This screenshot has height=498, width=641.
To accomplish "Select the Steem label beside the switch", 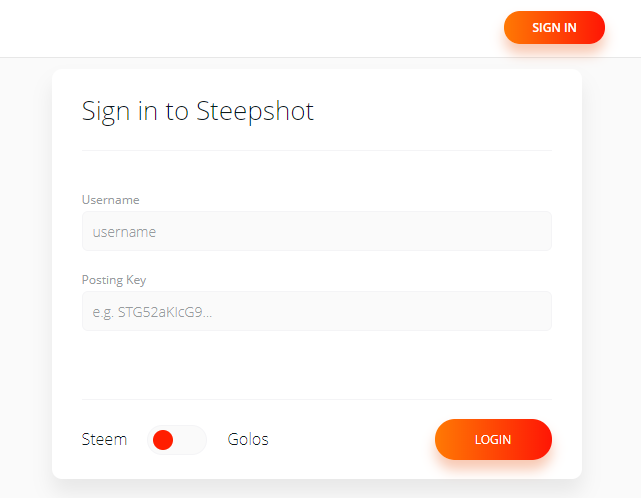I will click(104, 439).
